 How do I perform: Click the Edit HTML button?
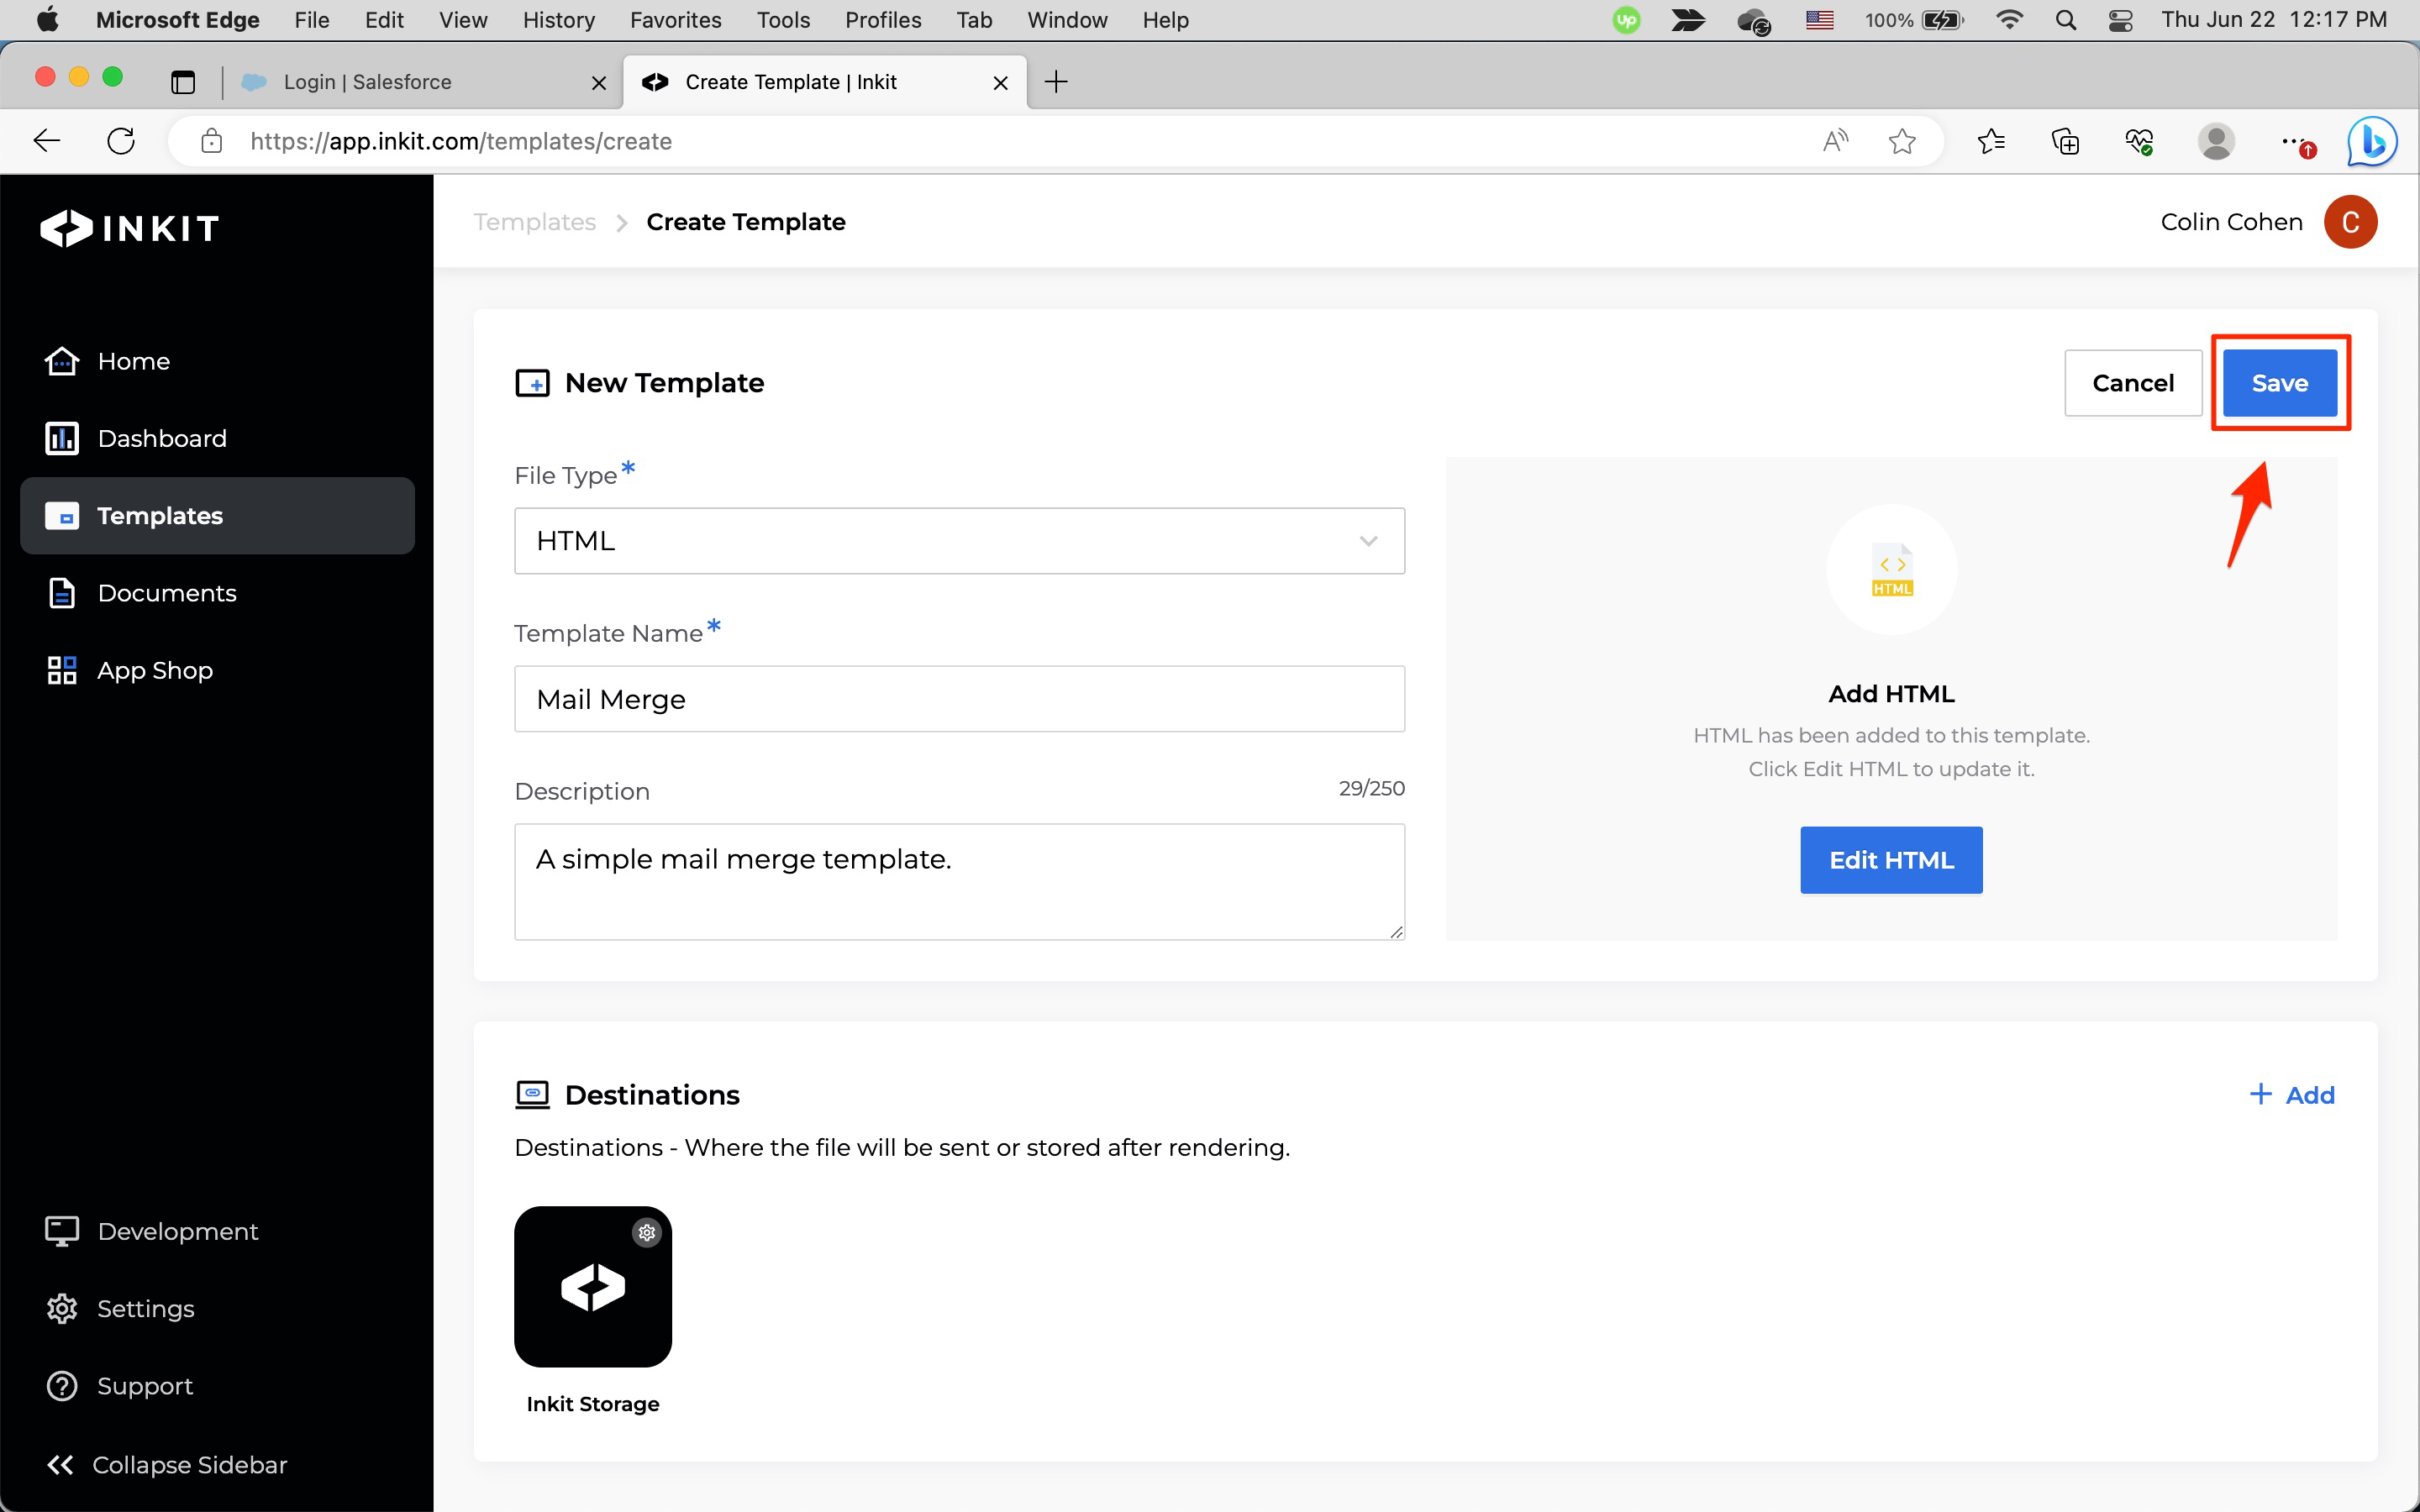click(x=1890, y=860)
